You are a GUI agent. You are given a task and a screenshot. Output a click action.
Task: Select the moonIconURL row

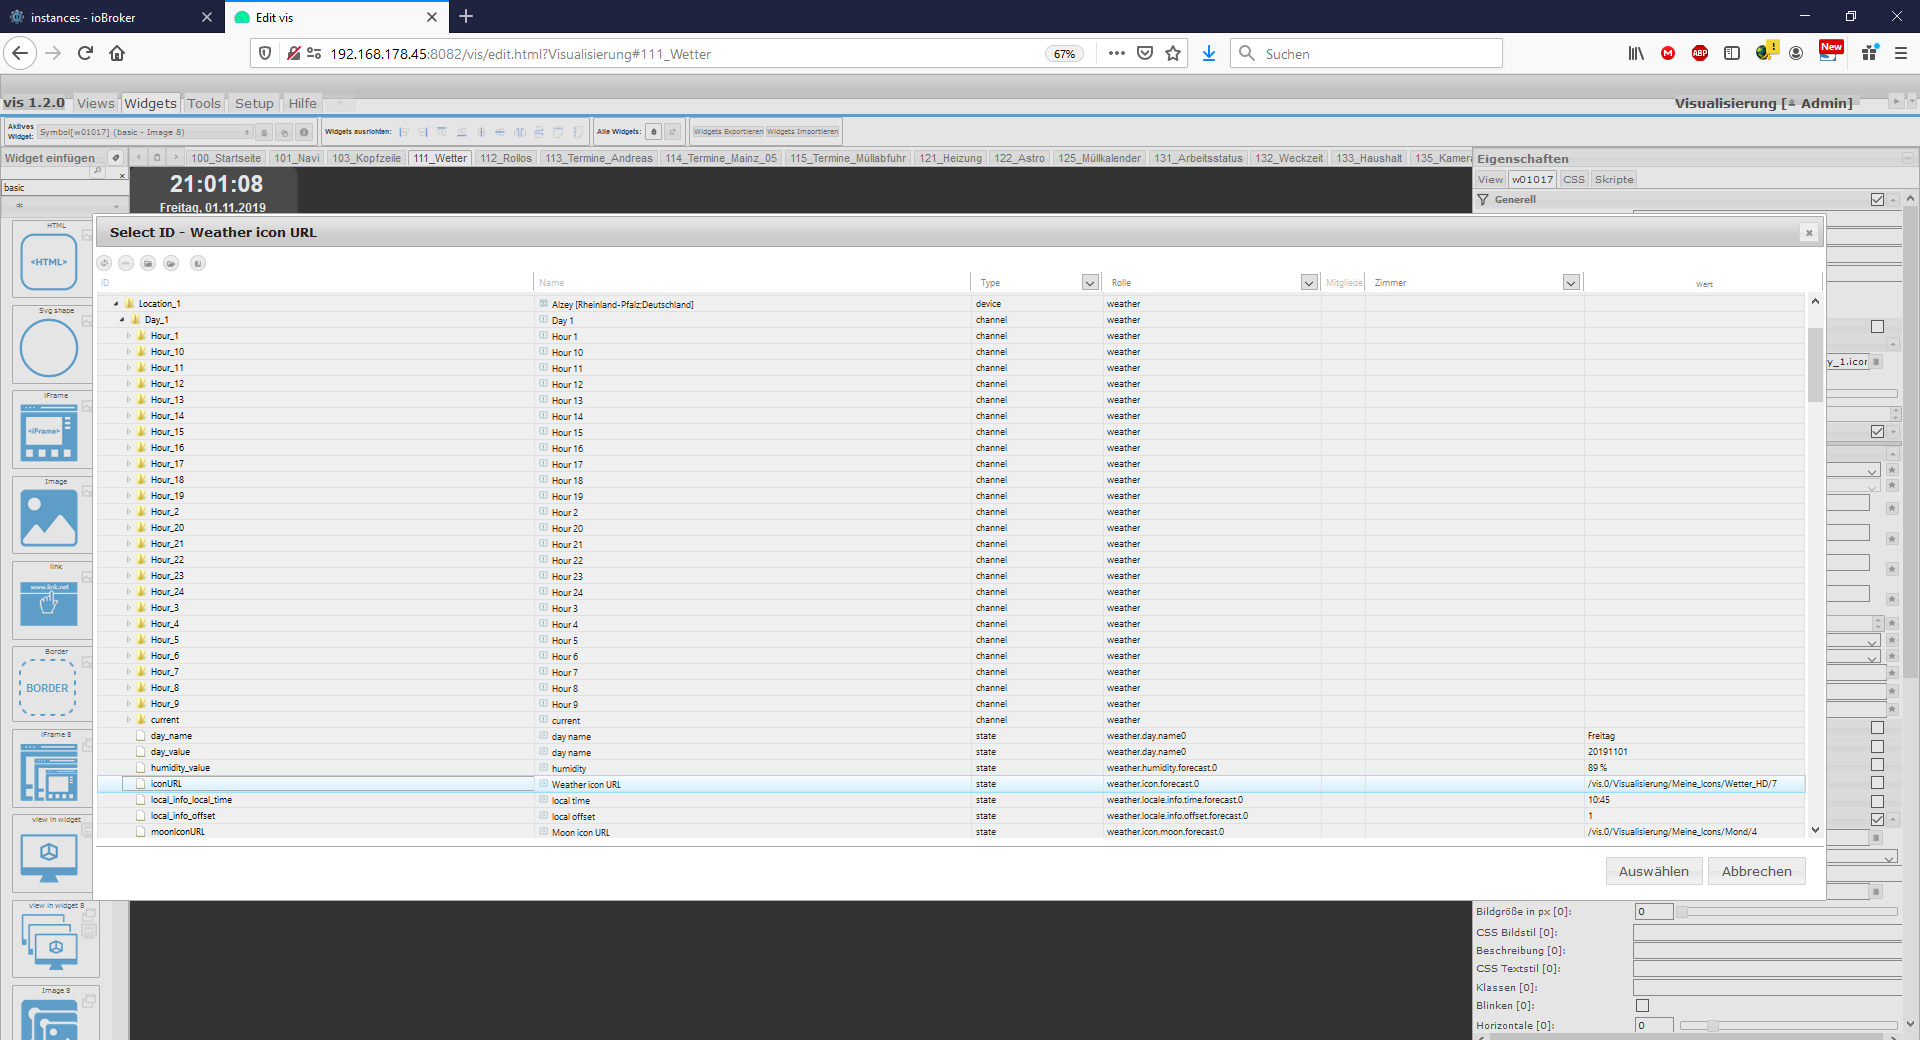(951, 832)
